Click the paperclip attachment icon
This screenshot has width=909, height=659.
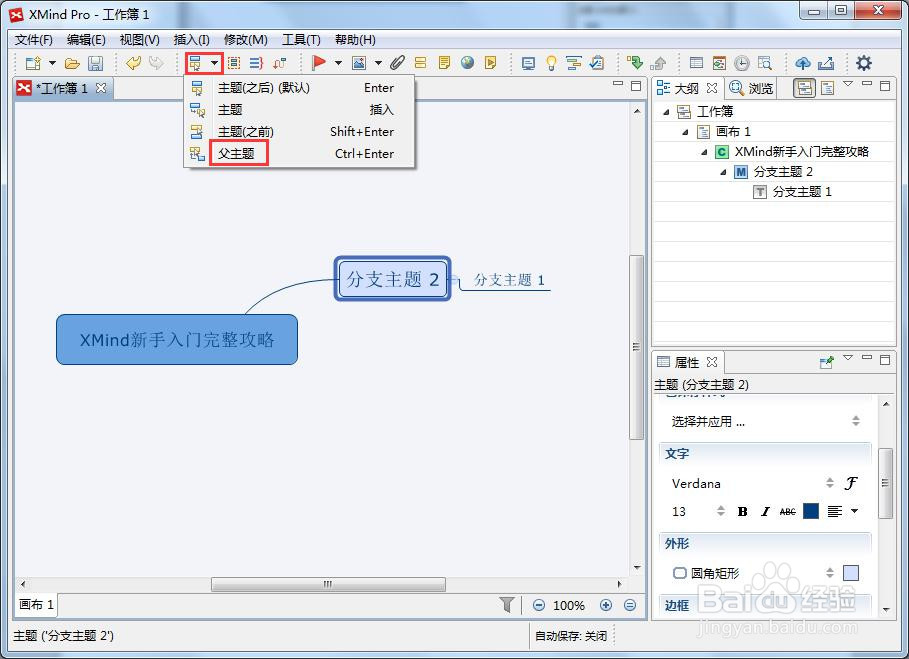pyautogui.click(x=397, y=63)
